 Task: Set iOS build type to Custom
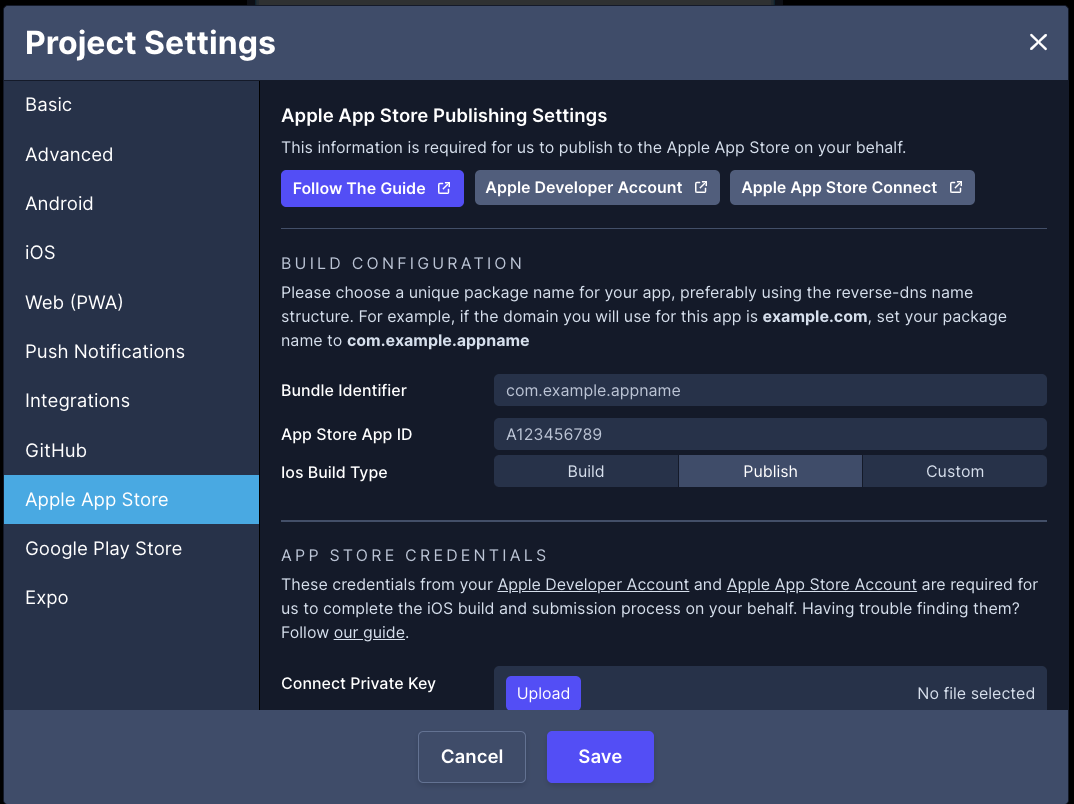pos(955,471)
